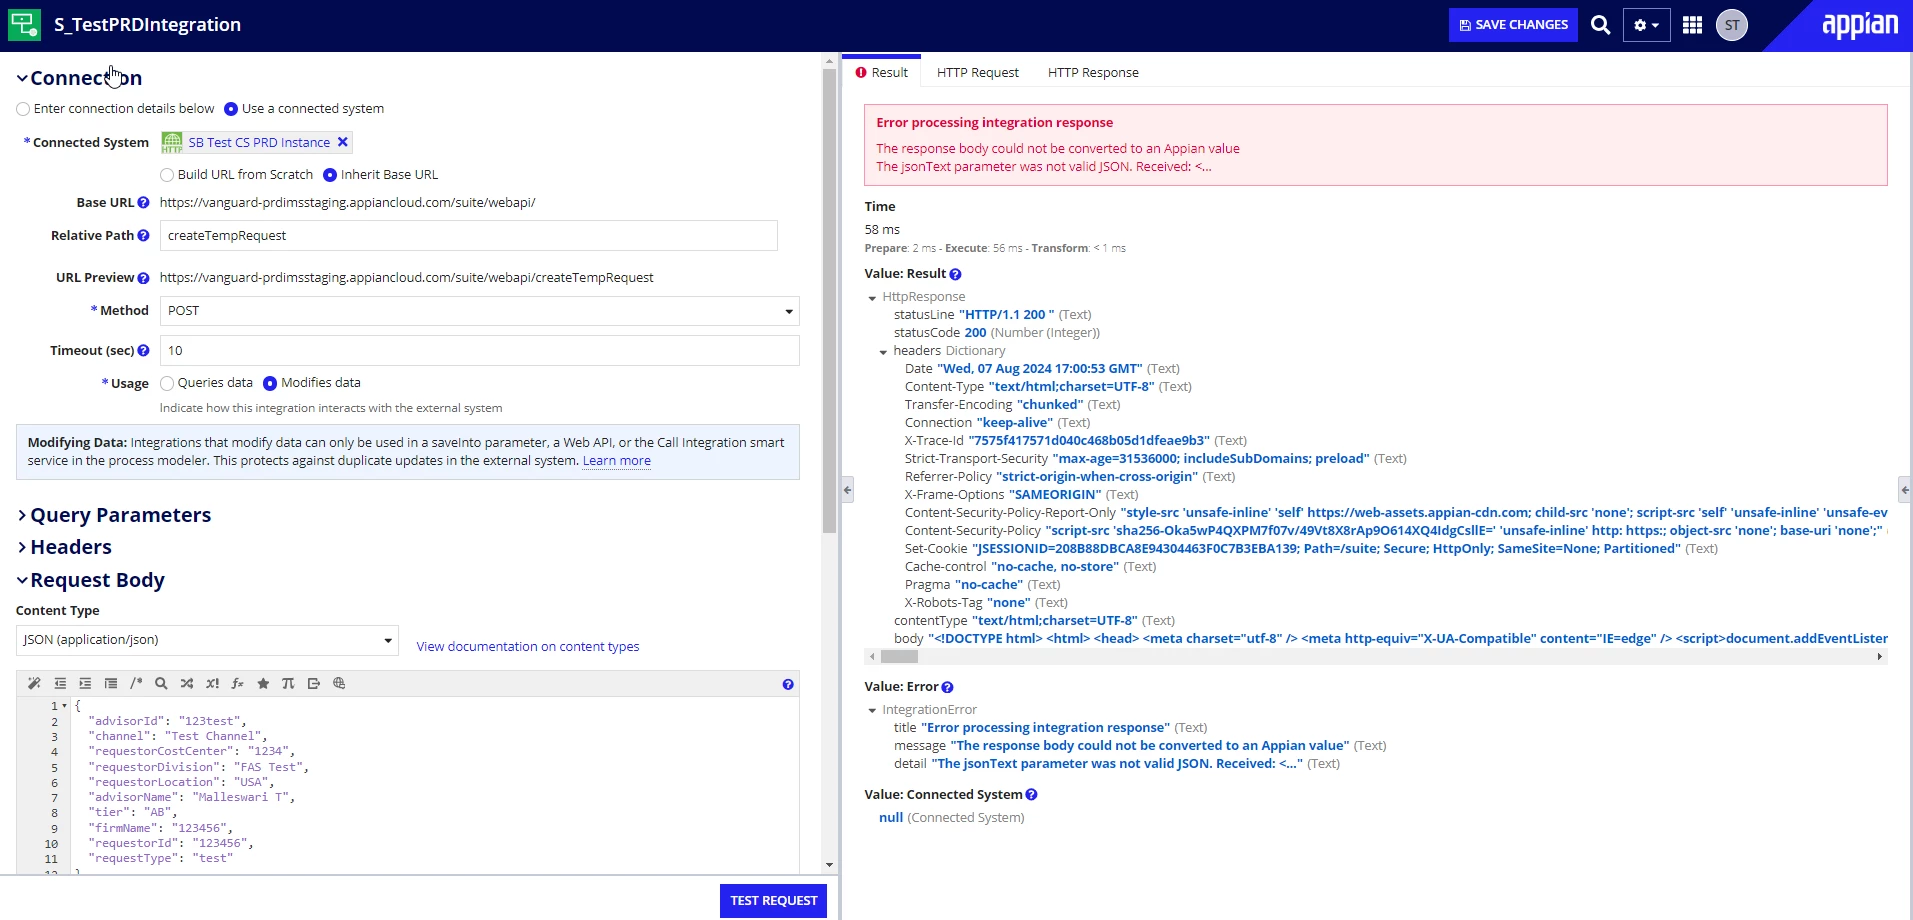Choose Build URL from Scratch
This screenshot has height=920, width=1913.
coord(167,175)
